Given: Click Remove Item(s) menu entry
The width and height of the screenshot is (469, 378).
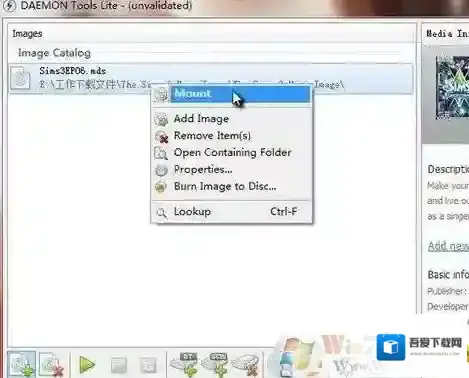Looking at the screenshot, I should pyautogui.click(x=232, y=136).
